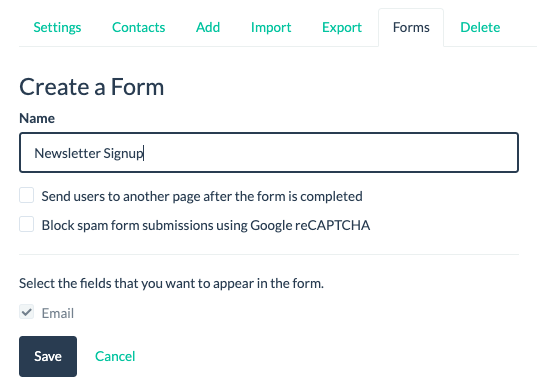Viewport: 537px width, 392px height.
Task: Cancel form creation
Action: tap(115, 356)
